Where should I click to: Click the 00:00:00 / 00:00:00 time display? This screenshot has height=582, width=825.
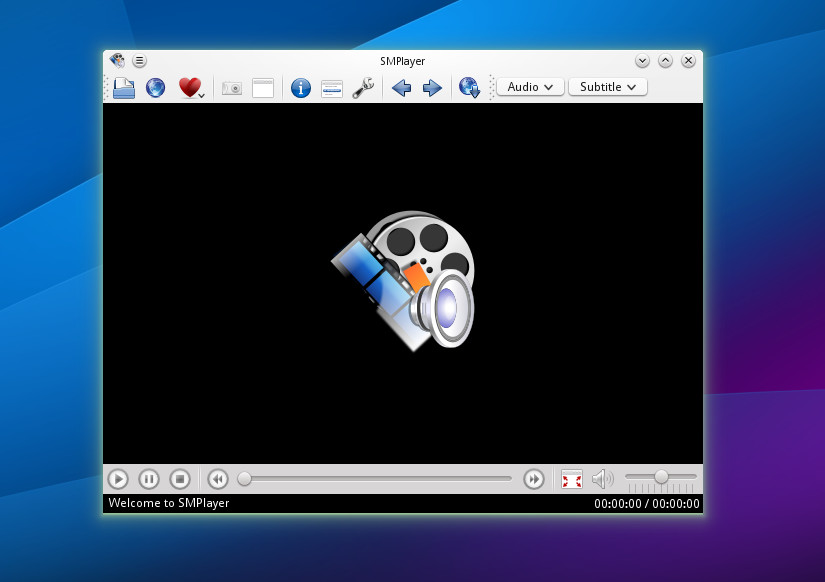(x=647, y=504)
